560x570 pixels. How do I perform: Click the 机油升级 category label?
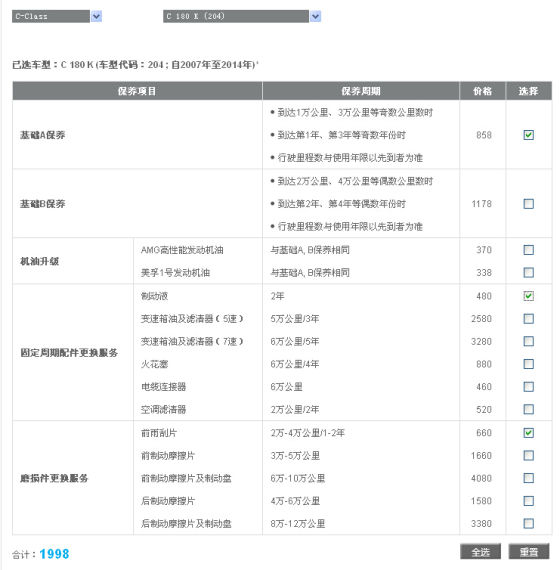(39, 261)
